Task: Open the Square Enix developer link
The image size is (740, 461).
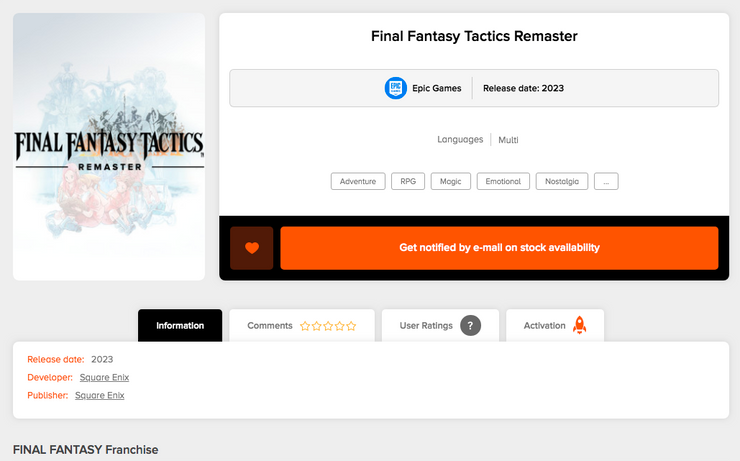Action: click(104, 377)
